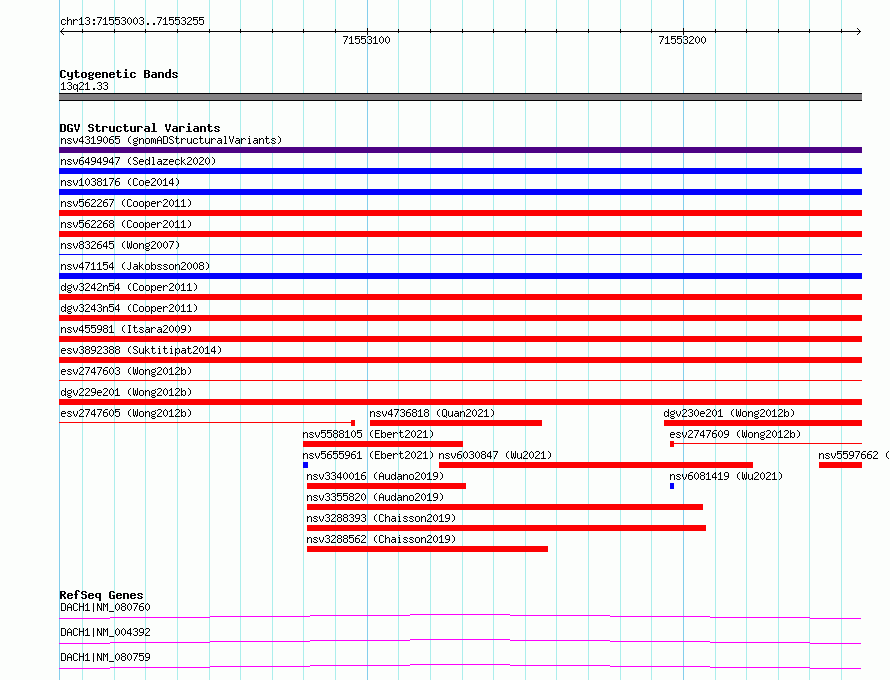
Task: Click the thin red esv2747603 variant line
Action: click(x=460, y=380)
